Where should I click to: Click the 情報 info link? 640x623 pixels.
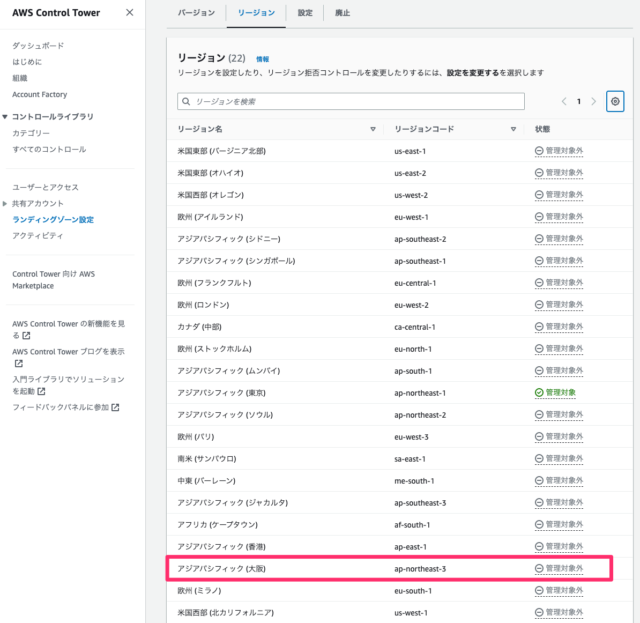click(x=262, y=59)
